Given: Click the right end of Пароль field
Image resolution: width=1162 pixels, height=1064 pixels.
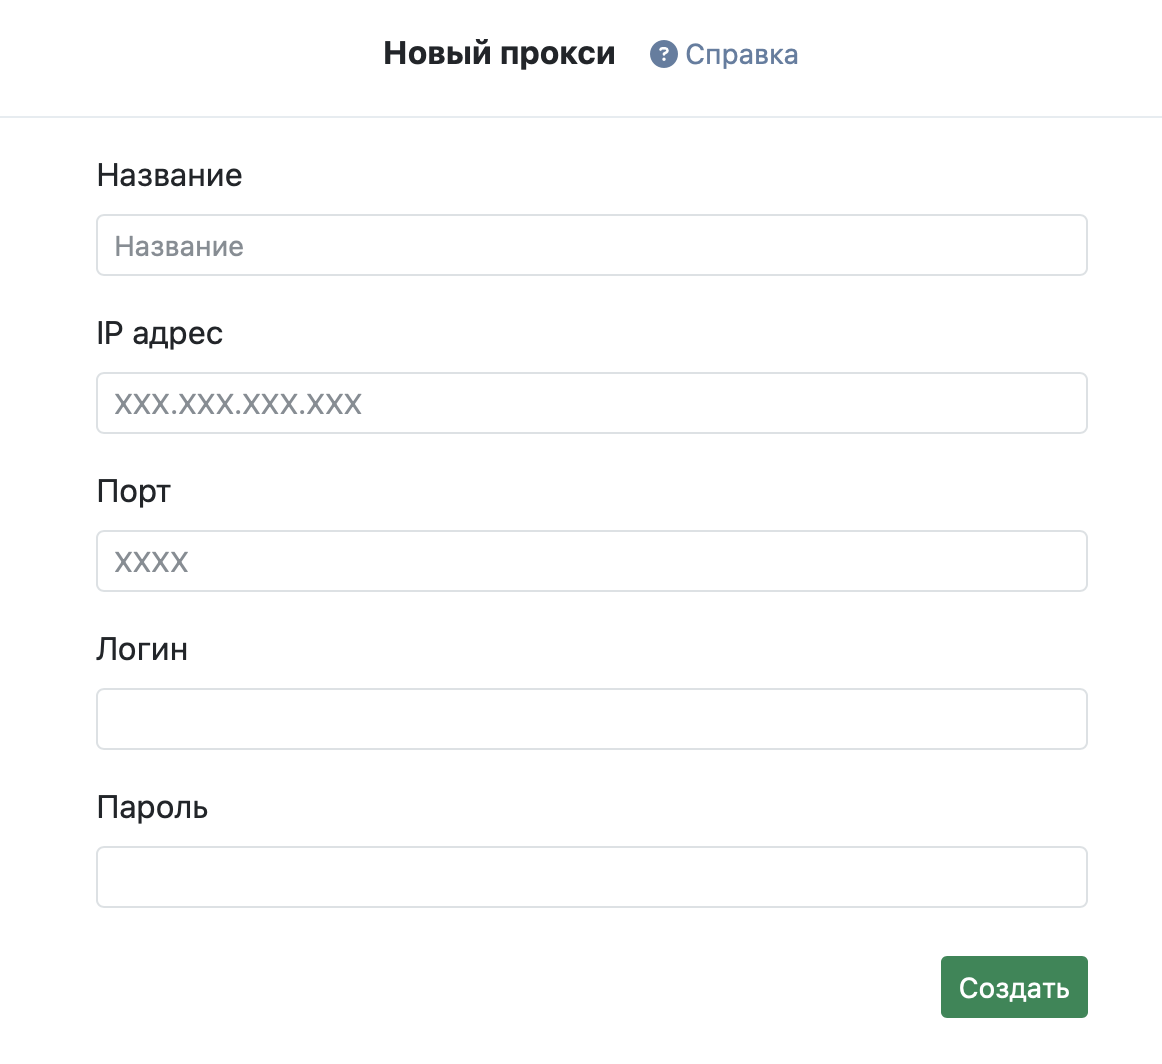Looking at the screenshot, I should coord(1060,877).
